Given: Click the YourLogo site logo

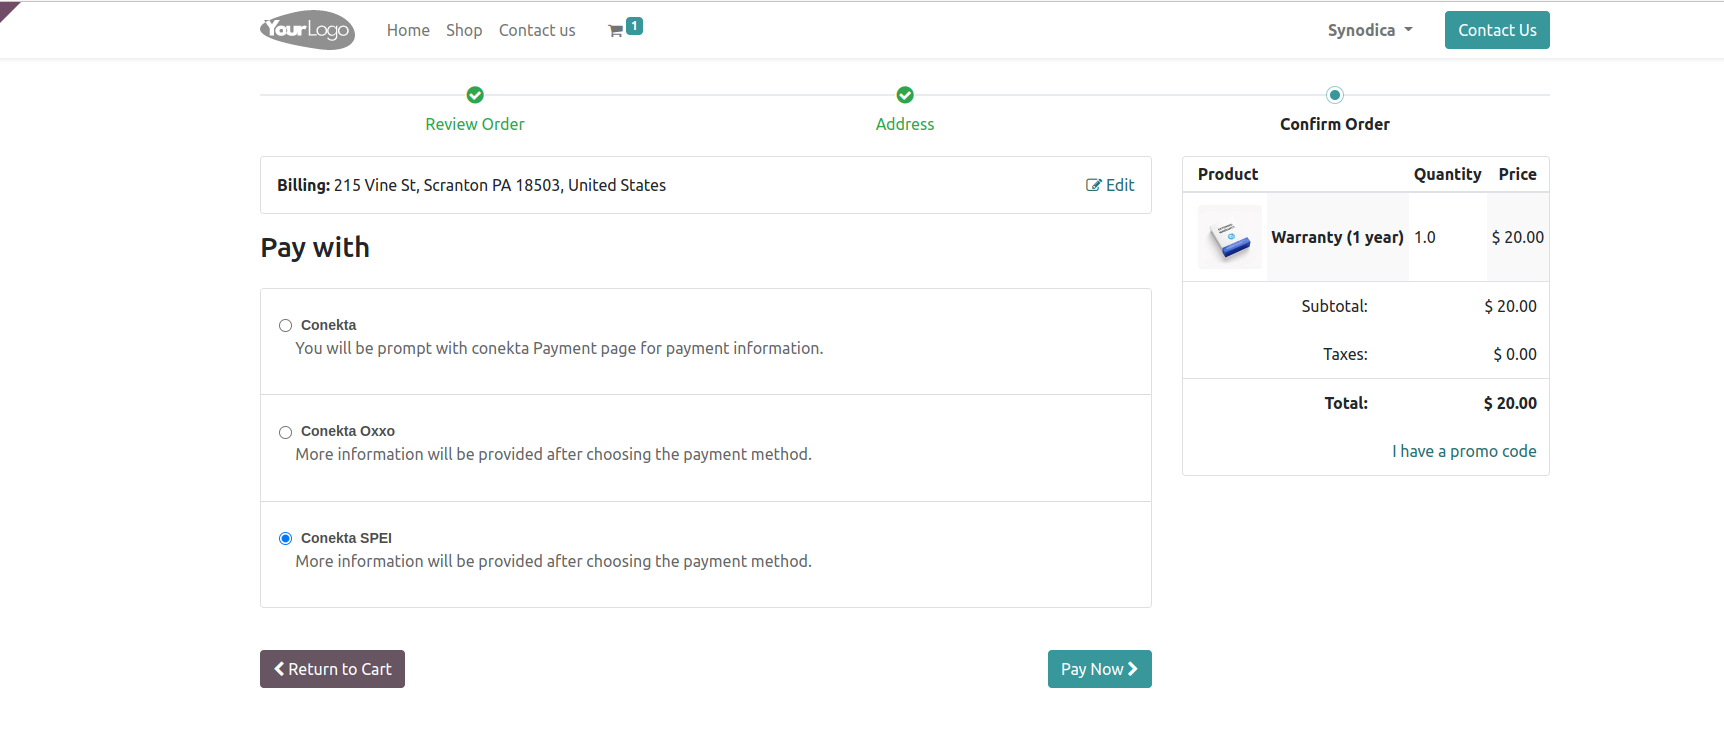Looking at the screenshot, I should point(307,30).
